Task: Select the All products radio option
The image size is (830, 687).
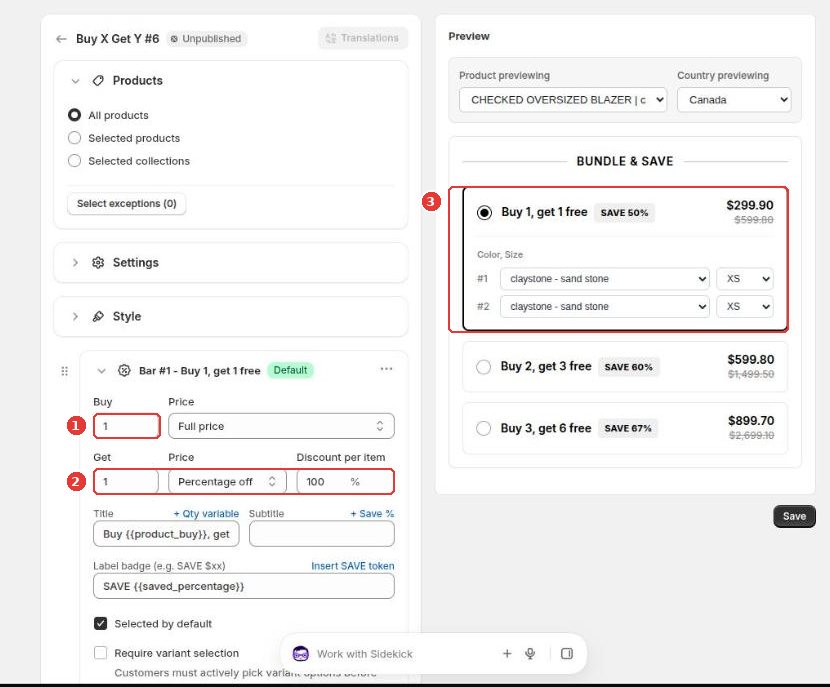Action: 75,115
